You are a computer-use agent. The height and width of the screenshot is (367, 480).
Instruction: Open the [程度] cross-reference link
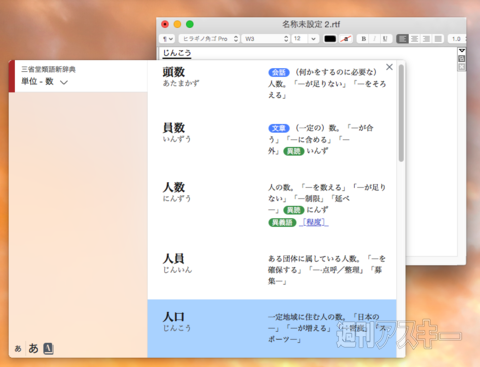pos(314,222)
